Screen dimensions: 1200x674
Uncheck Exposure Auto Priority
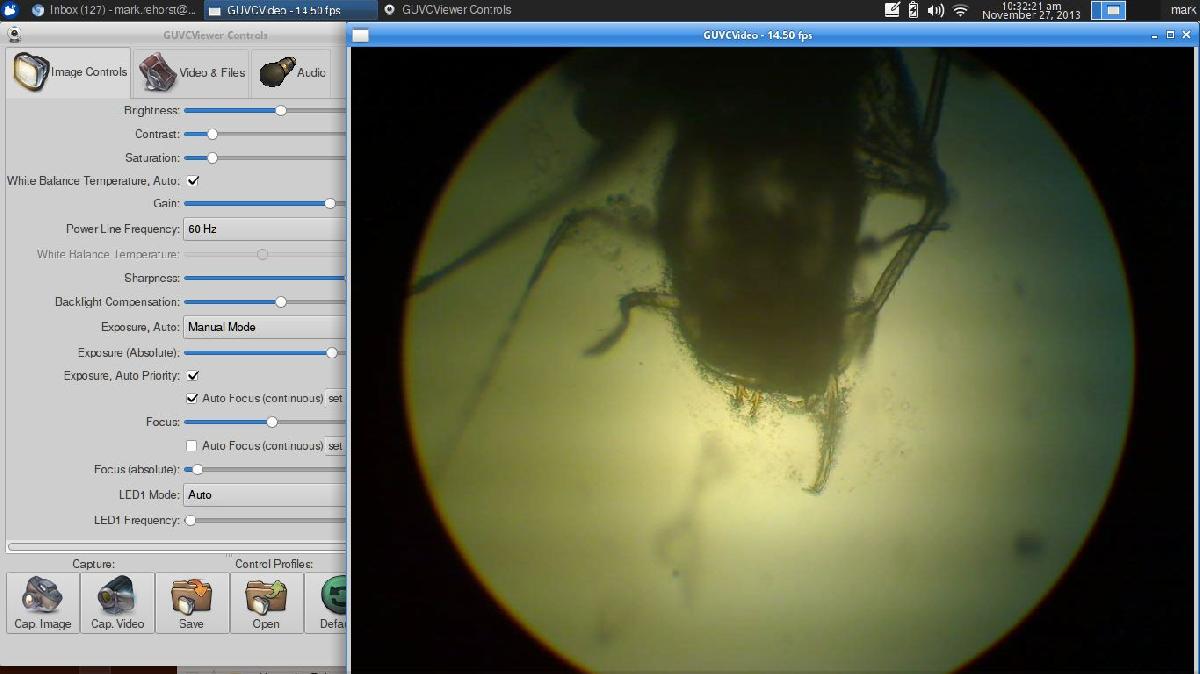tap(191, 375)
